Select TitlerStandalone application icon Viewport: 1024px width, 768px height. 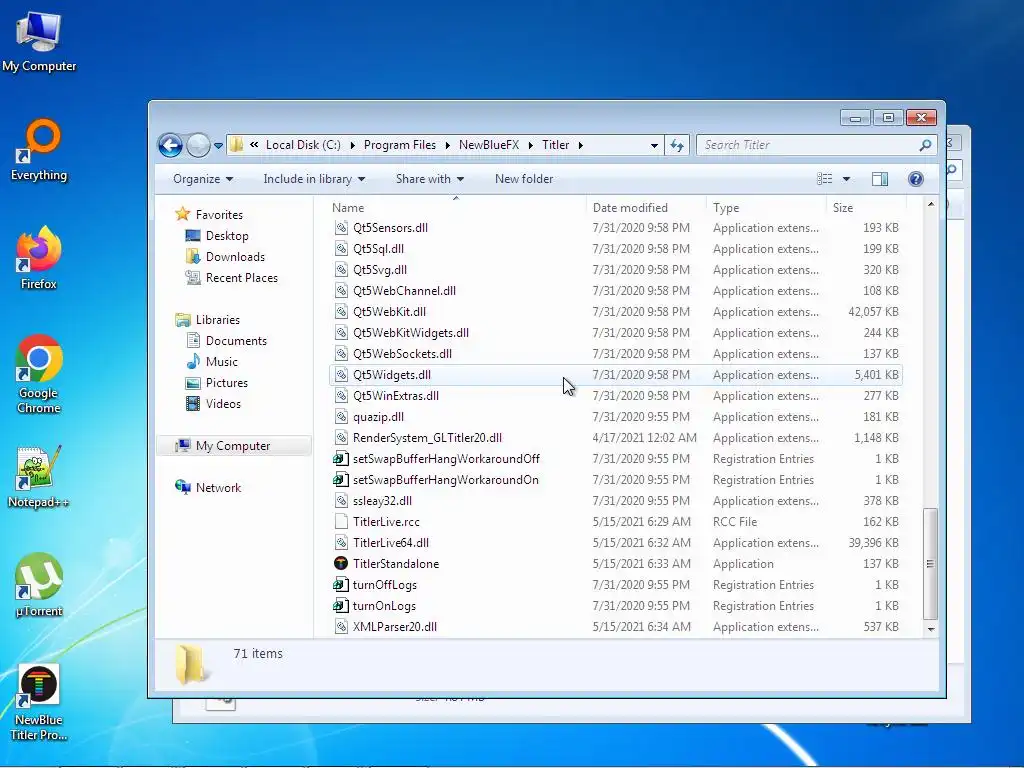[x=341, y=564]
